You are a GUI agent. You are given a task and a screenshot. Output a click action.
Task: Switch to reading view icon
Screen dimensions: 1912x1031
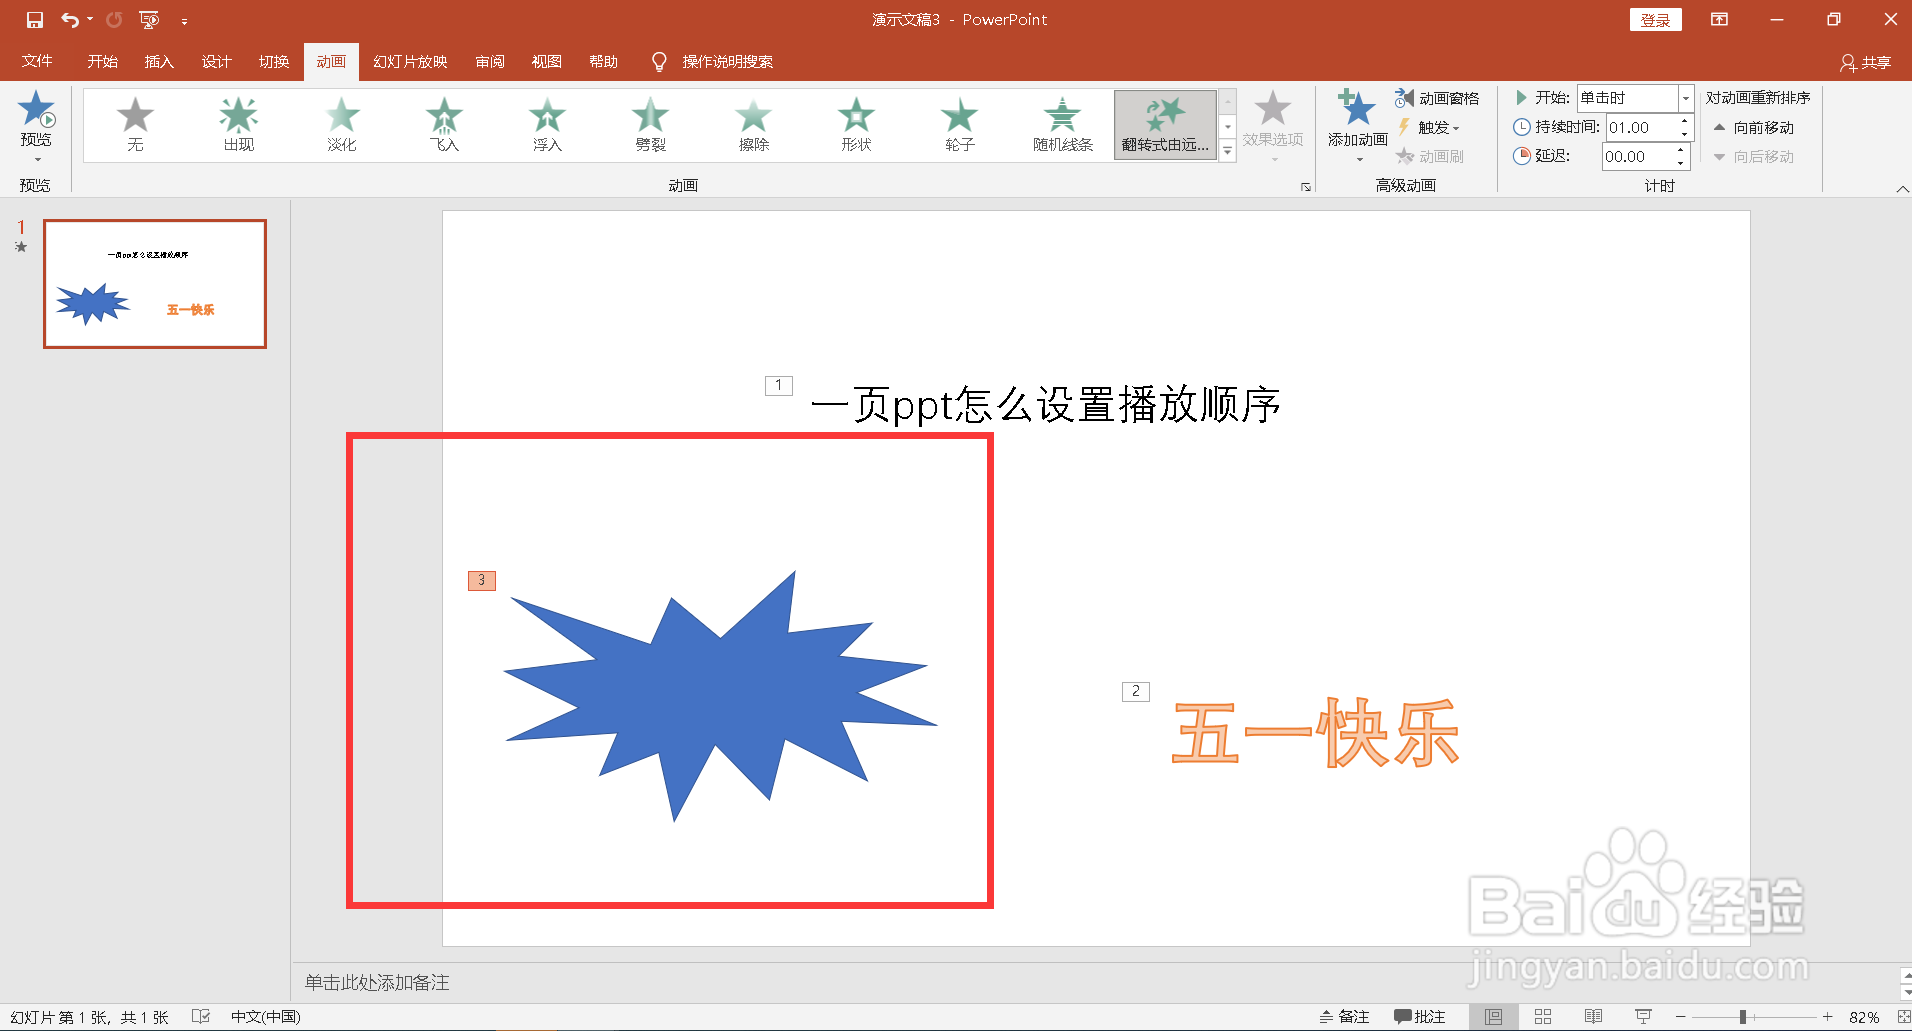tap(1593, 1017)
